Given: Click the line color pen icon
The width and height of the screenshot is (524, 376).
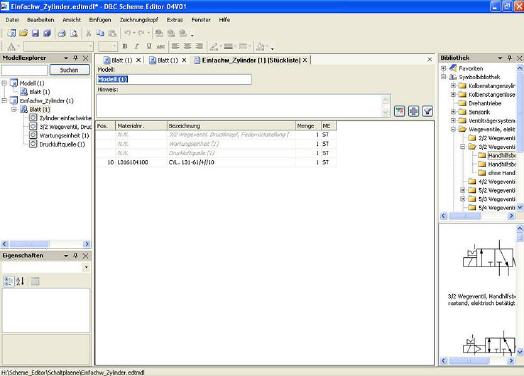Looking at the screenshot, I should (214, 46).
